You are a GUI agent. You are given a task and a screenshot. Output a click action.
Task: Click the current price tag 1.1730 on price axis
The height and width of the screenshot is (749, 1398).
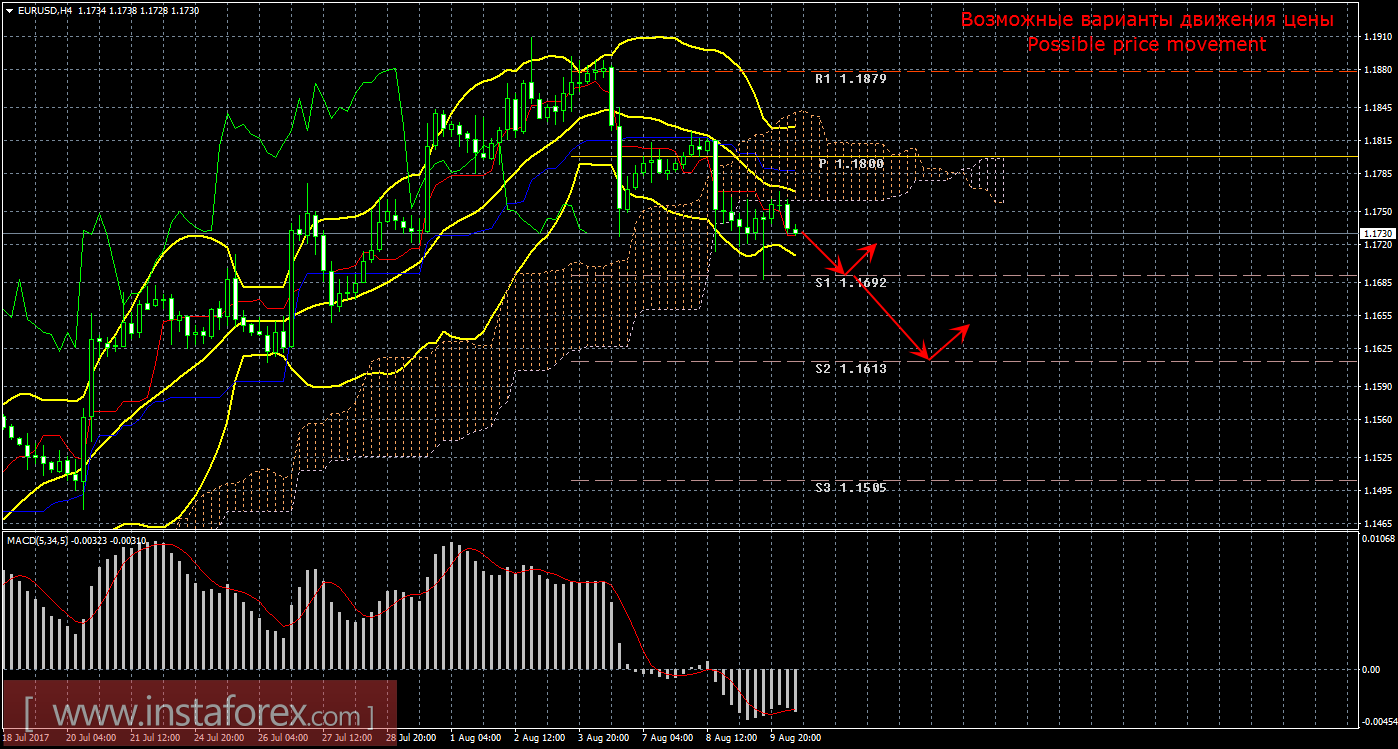click(1377, 233)
